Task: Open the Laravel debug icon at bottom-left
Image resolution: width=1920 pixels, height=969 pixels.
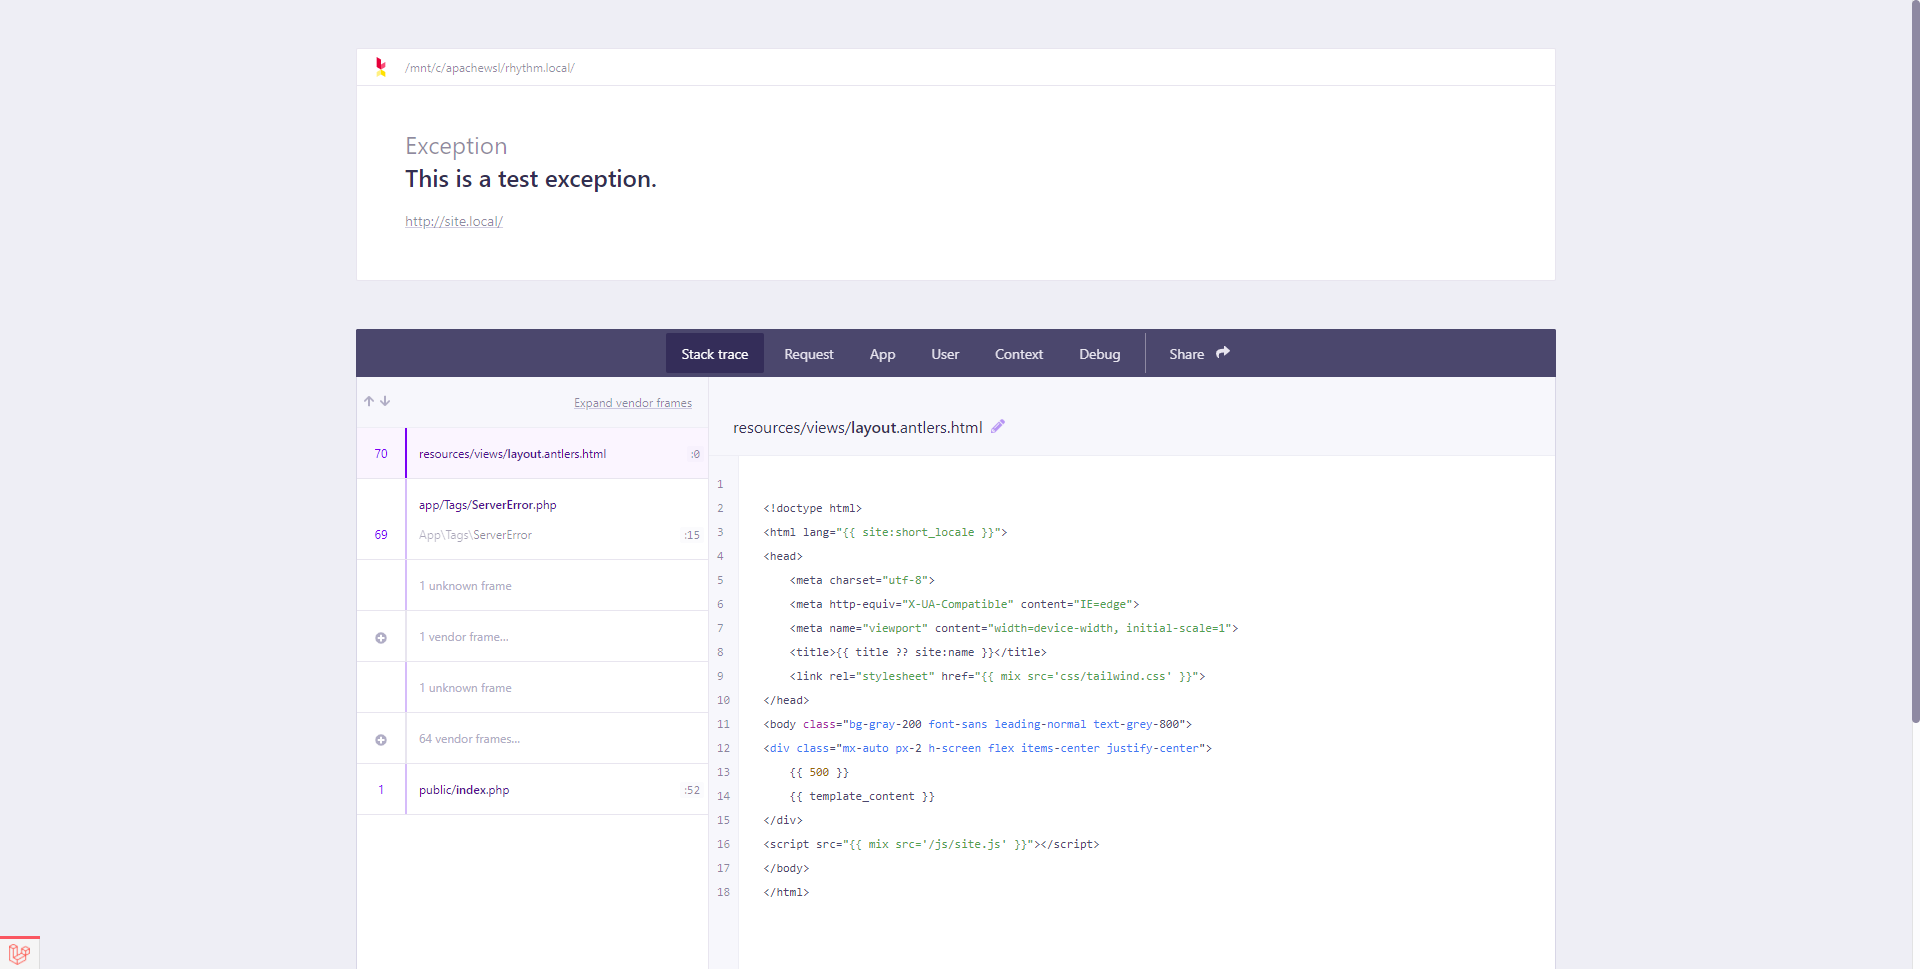Action: pyautogui.click(x=19, y=953)
